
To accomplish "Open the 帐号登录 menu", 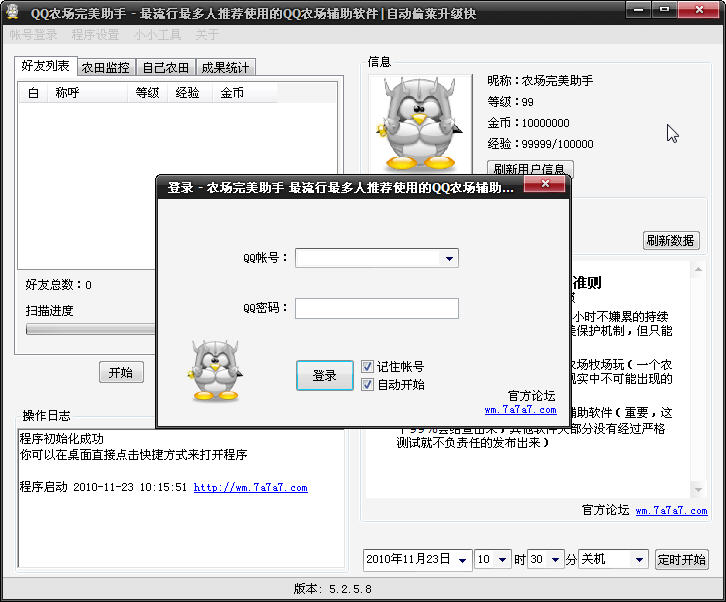I will click(33, 34).
